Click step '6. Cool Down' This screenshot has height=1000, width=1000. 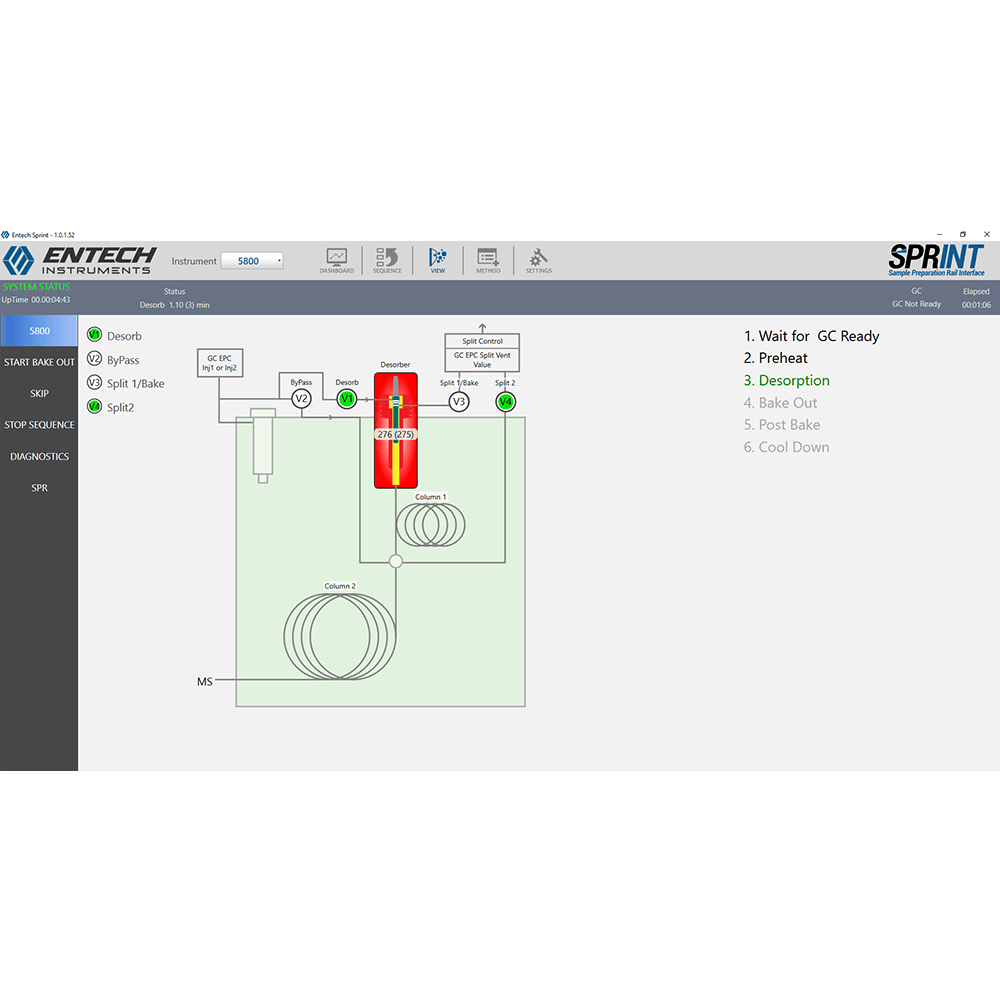[786, 447]
